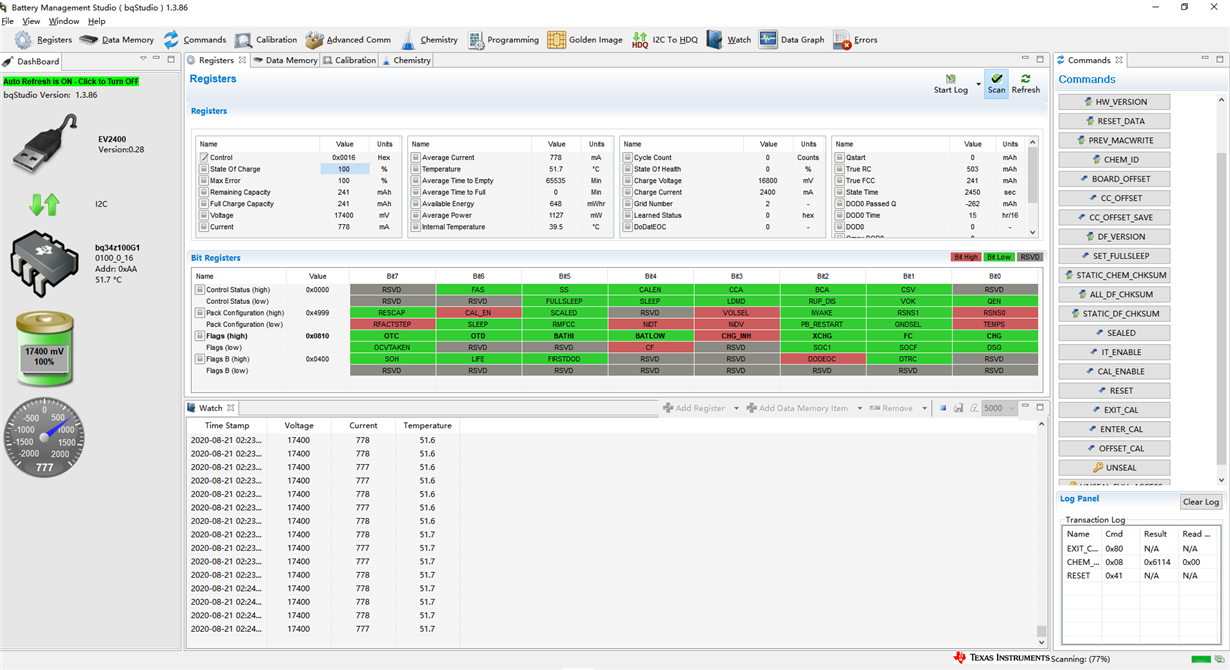
Task: Open the Chemistry flask tool
Action: pyautogui.click(x=430, y=40)
